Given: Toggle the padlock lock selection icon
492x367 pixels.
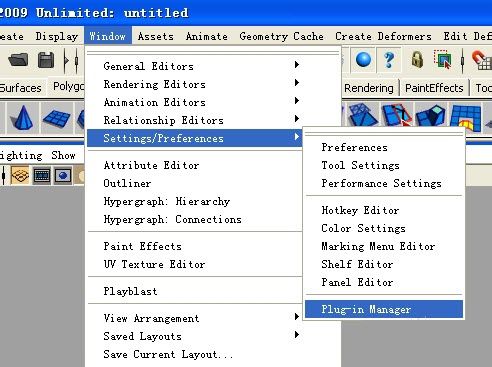Looking at the screenshot, I should (x=417, y=60).
